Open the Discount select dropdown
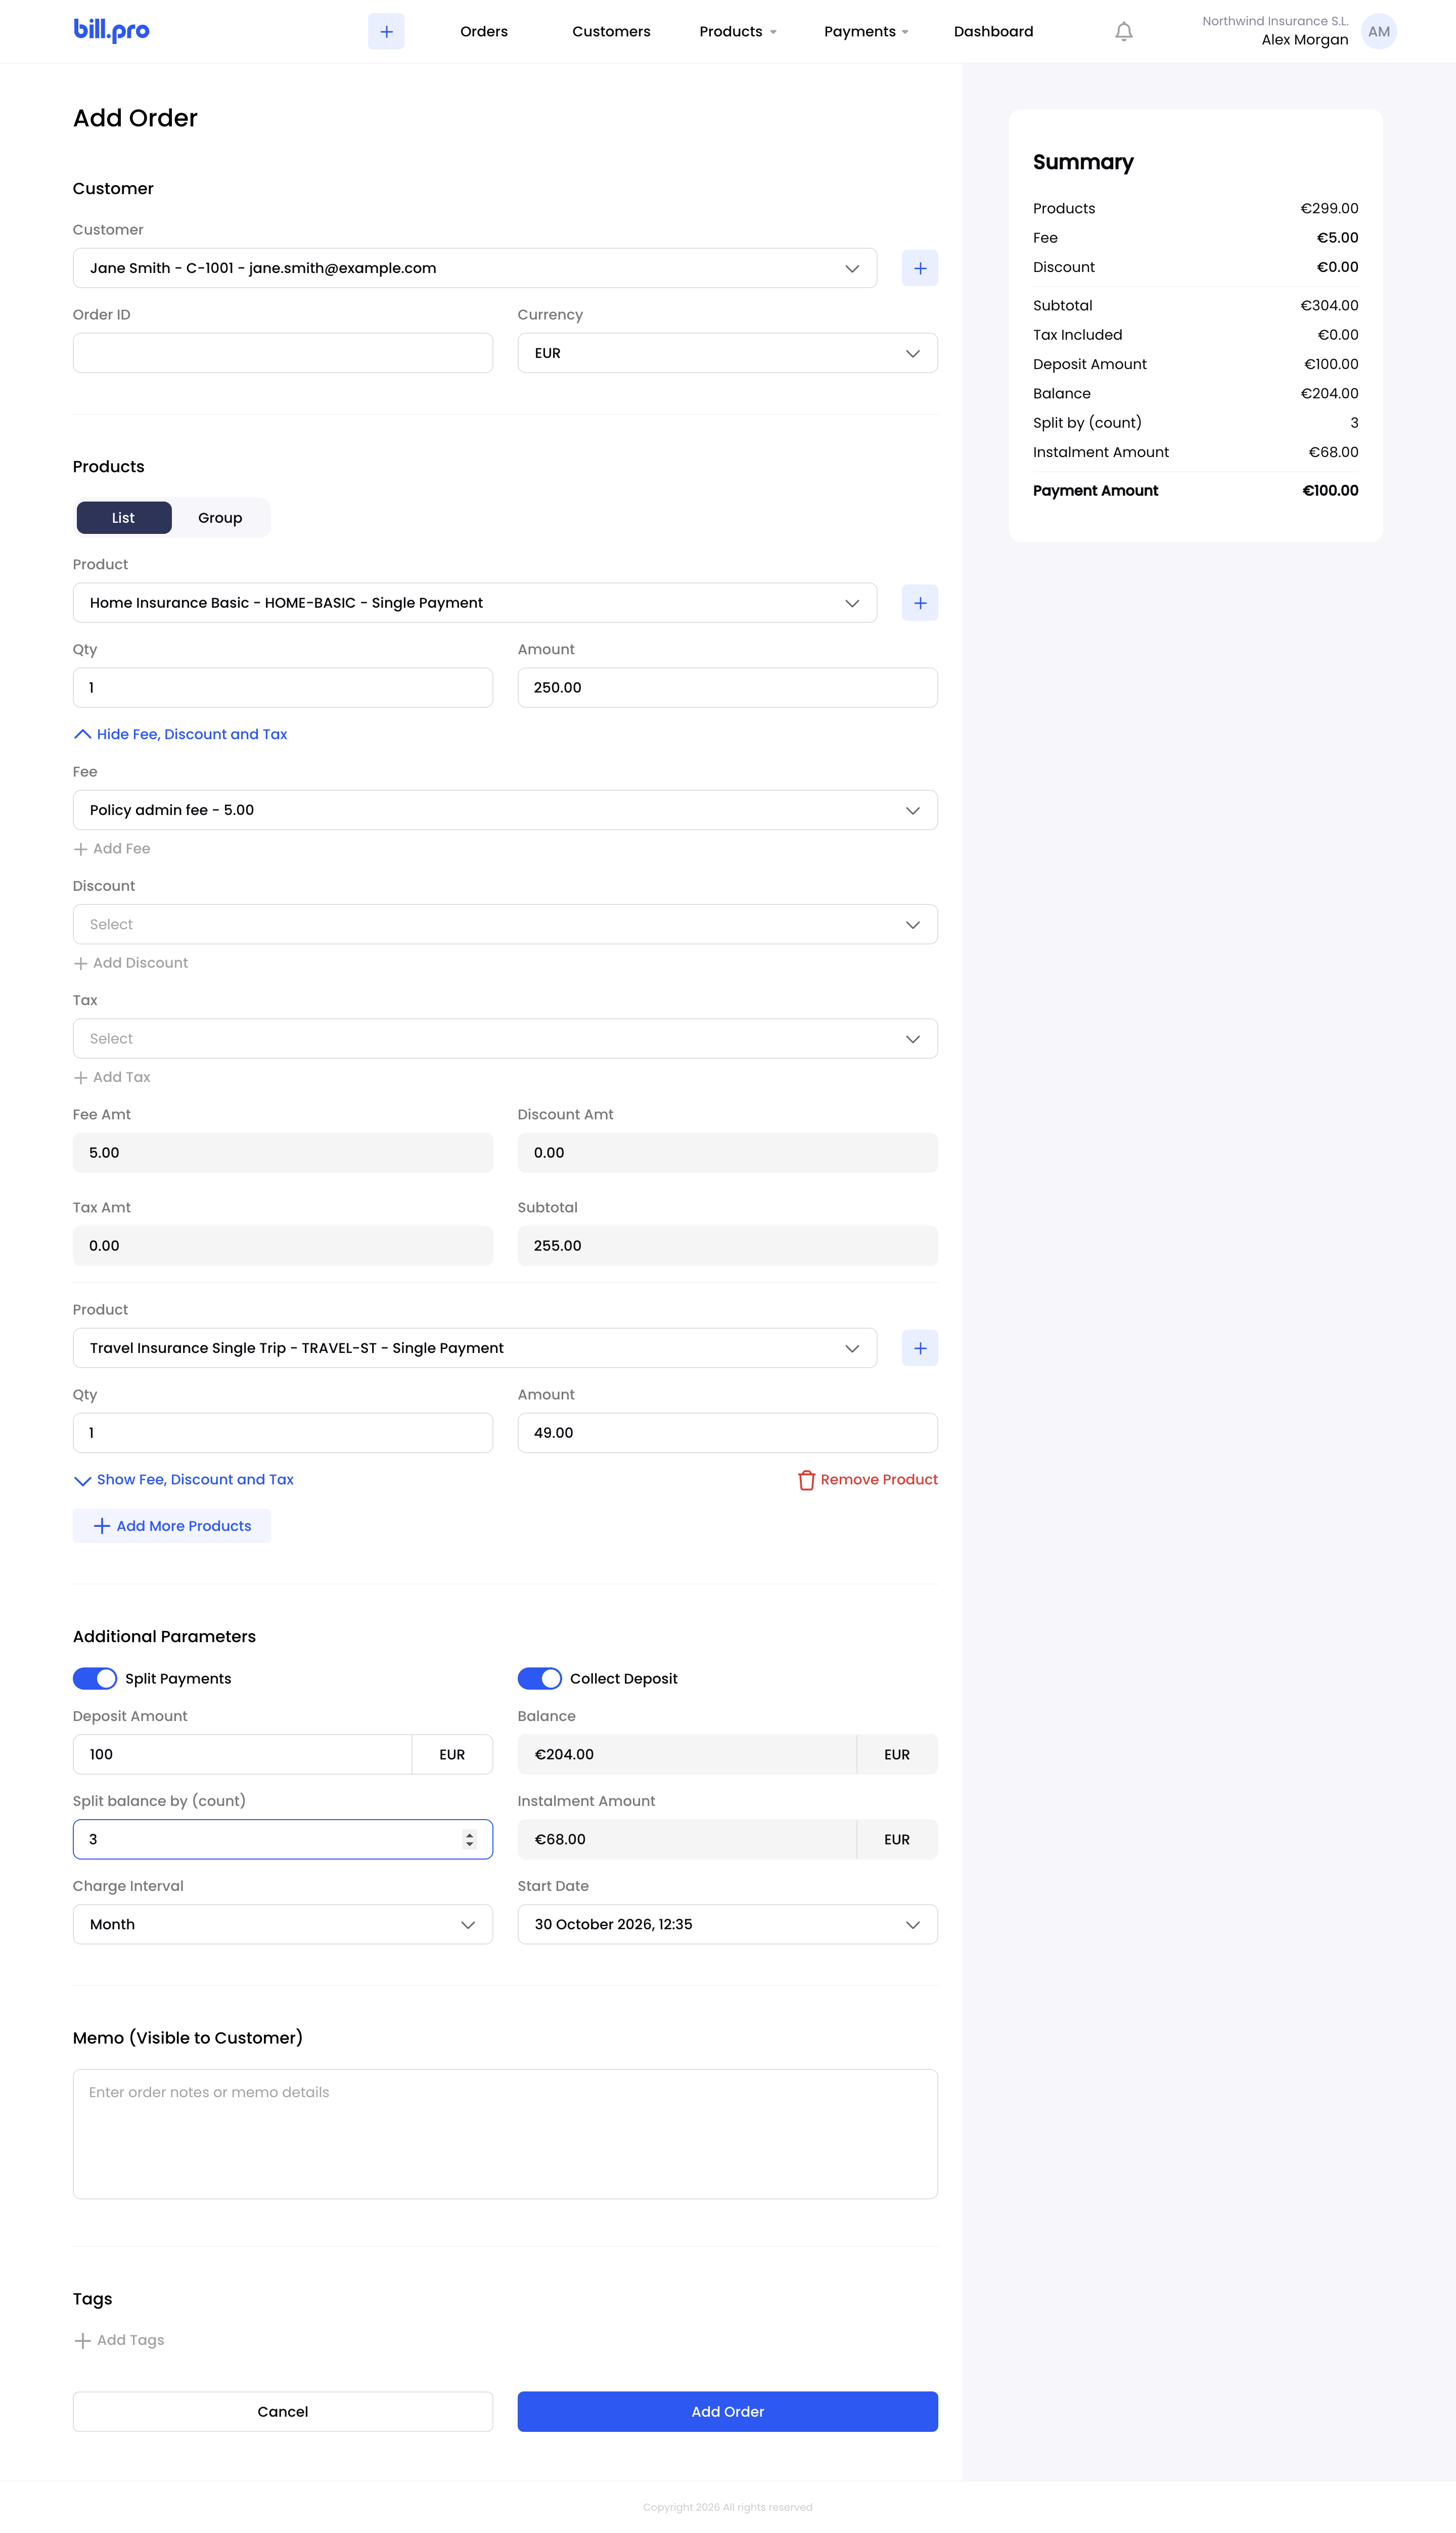The height and width of the screenshot is (2533, 1456). (x=505, y=924)
